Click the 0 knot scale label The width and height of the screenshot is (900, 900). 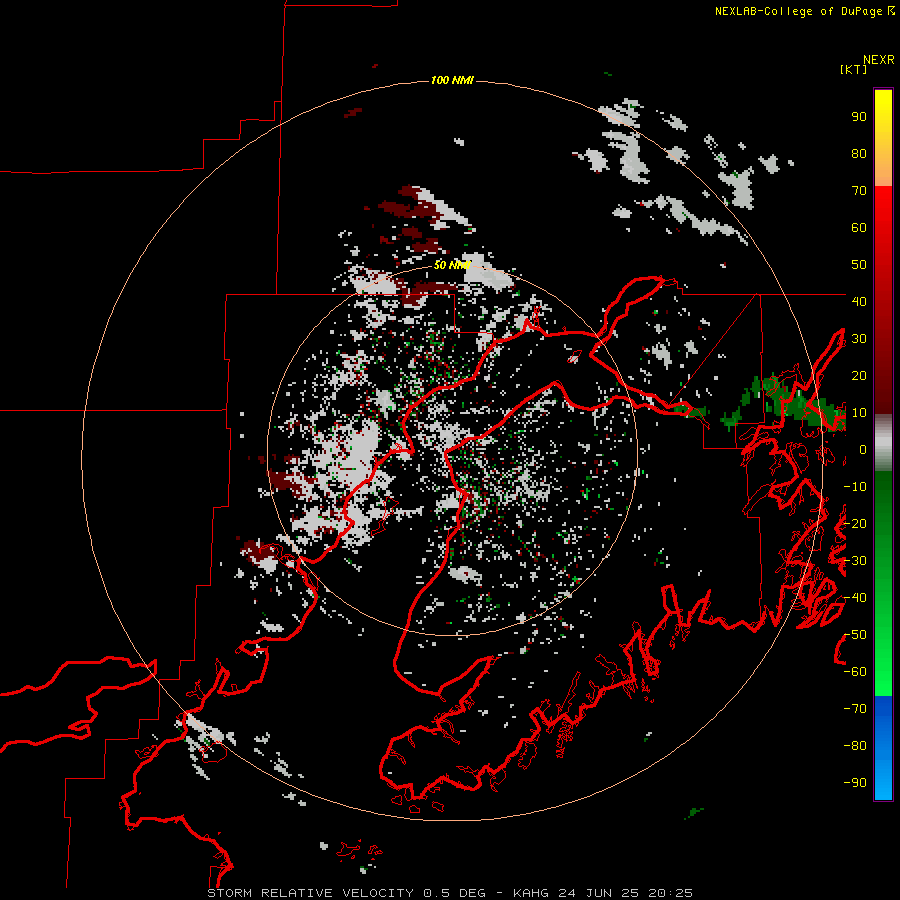pyautogui.click(x=863, y=449)
